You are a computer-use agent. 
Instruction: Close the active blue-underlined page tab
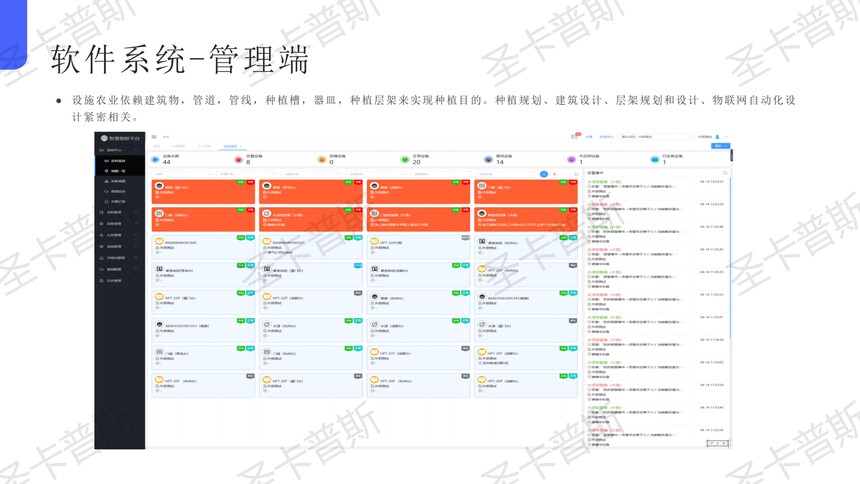(240, 147)
